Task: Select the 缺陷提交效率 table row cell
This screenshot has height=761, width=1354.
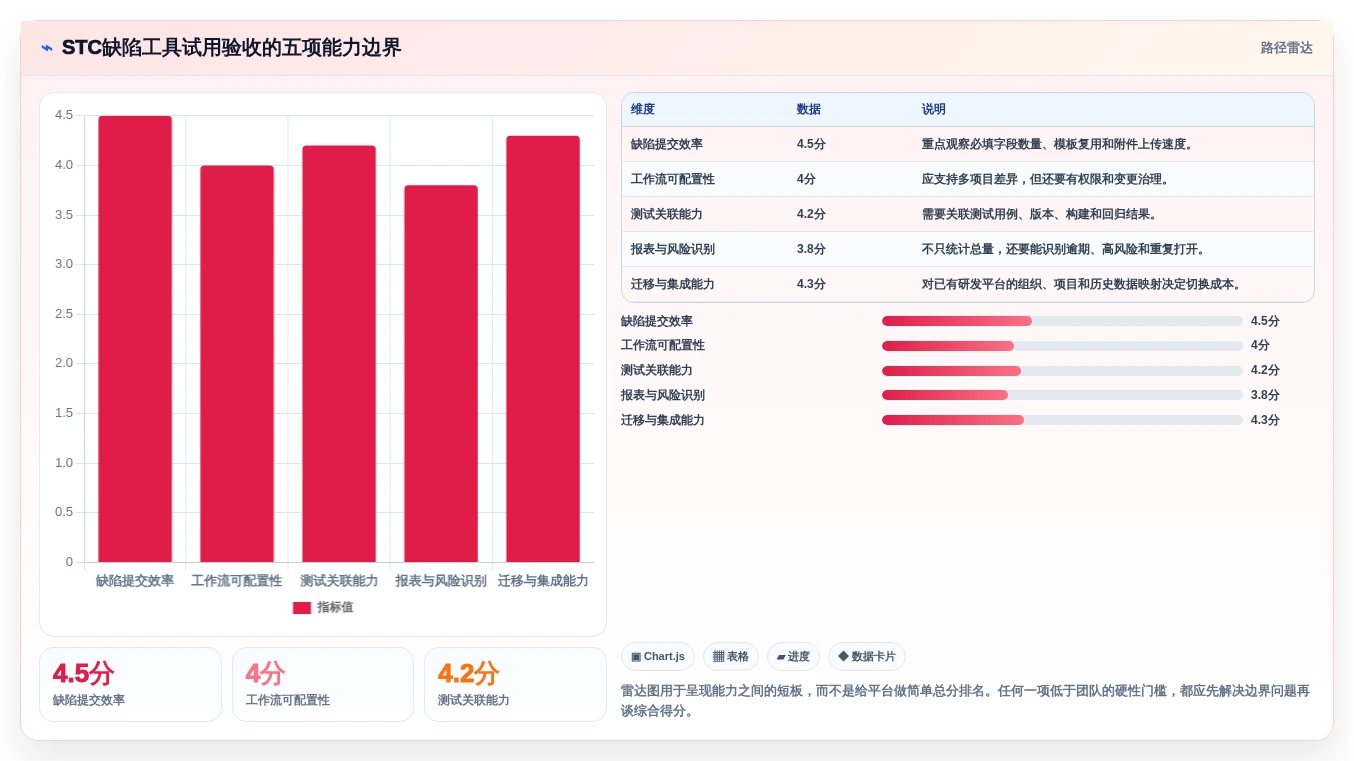Action: coord(667,145)
